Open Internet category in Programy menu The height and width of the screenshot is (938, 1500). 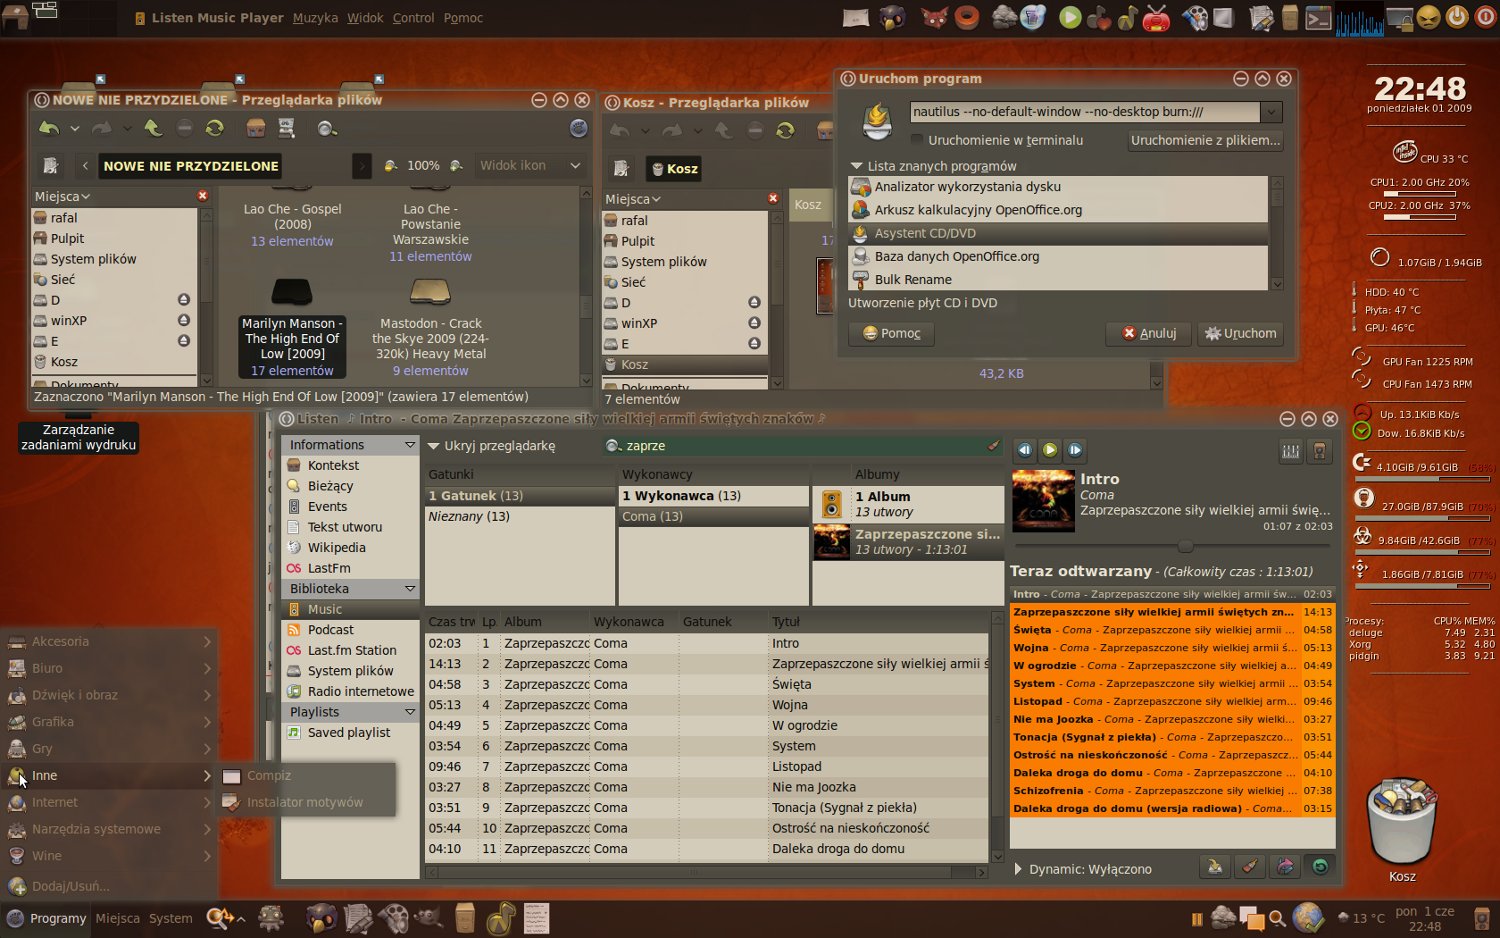109,803
